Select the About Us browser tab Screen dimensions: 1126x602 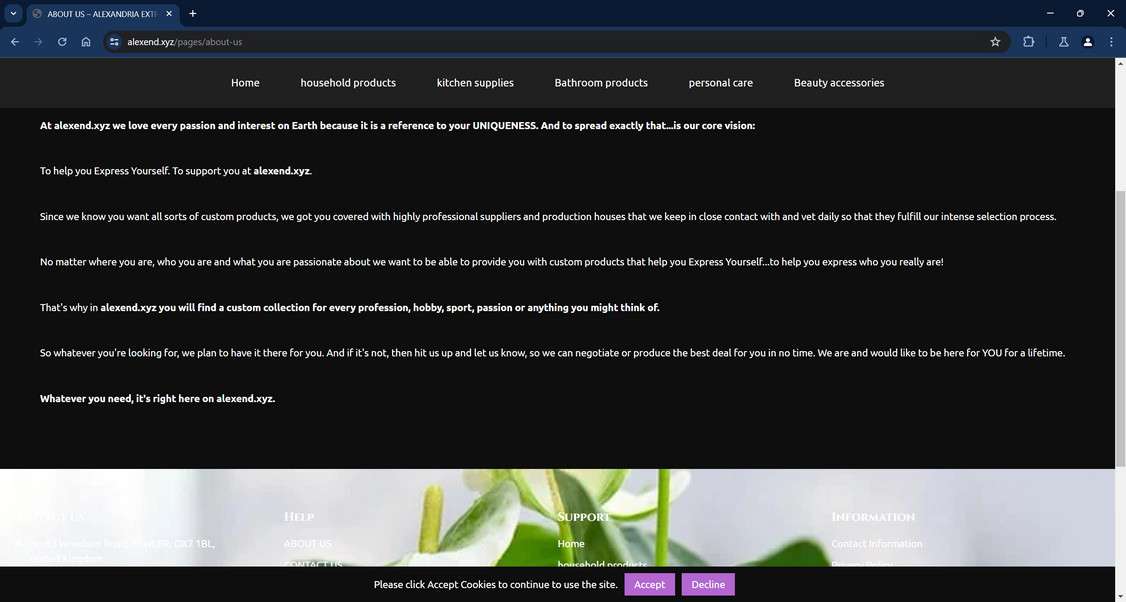tap(103, 14)
